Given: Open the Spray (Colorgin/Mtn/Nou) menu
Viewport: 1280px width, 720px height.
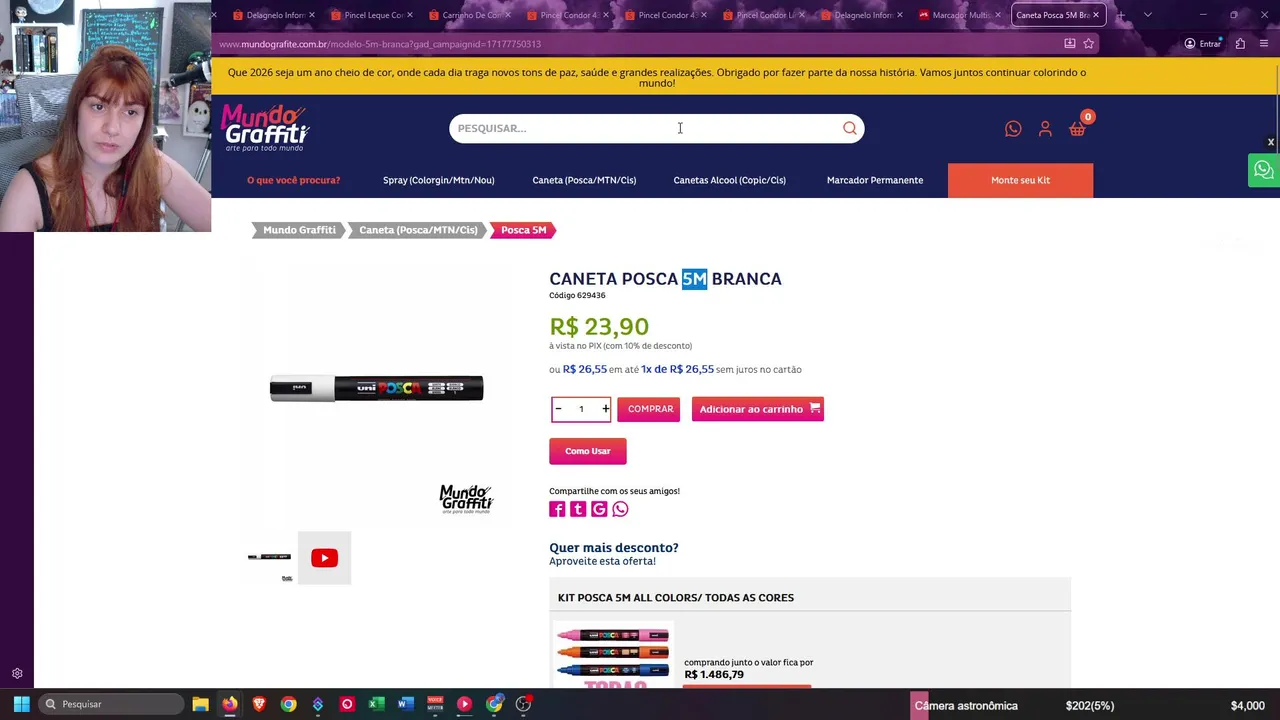Looking at the screenshot, I should click(438, 180).
